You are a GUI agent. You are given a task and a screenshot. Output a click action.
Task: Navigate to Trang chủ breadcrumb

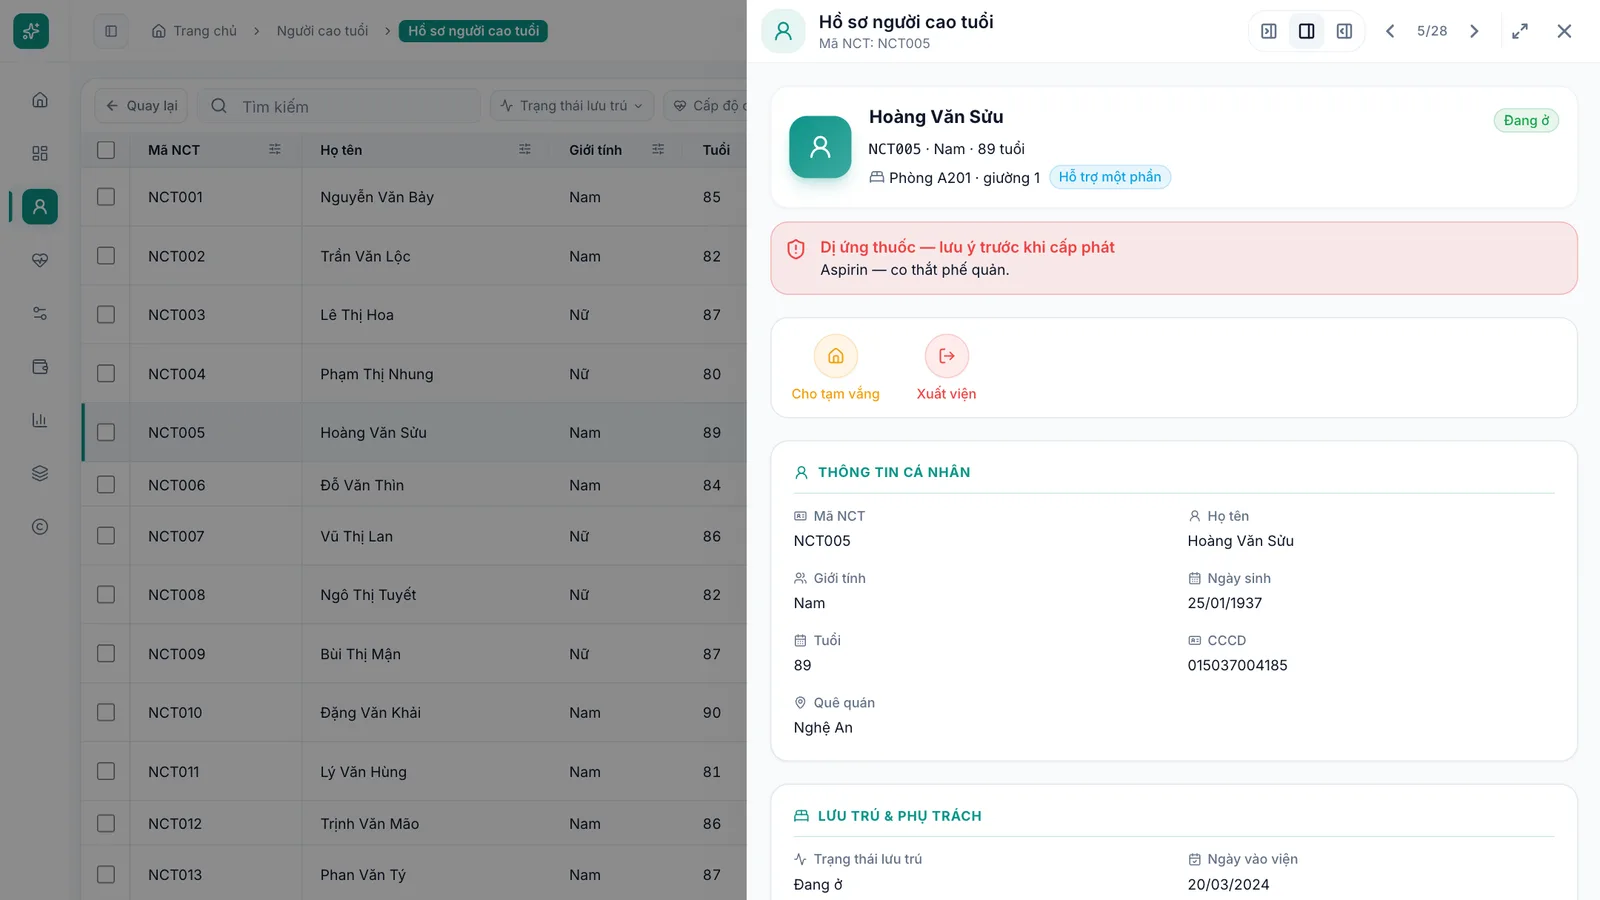click(x=195, y=31)
